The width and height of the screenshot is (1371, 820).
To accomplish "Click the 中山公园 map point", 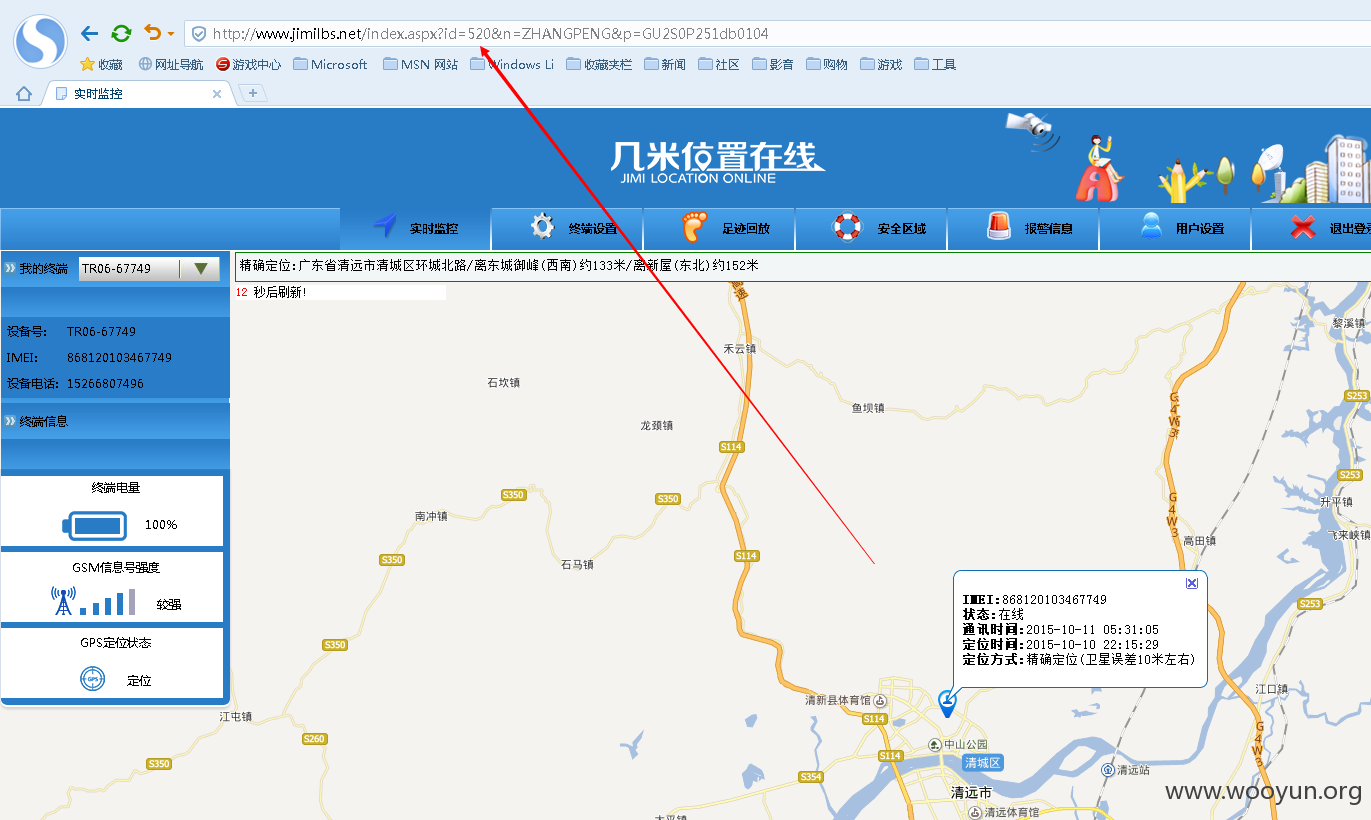I will (958, 745).
